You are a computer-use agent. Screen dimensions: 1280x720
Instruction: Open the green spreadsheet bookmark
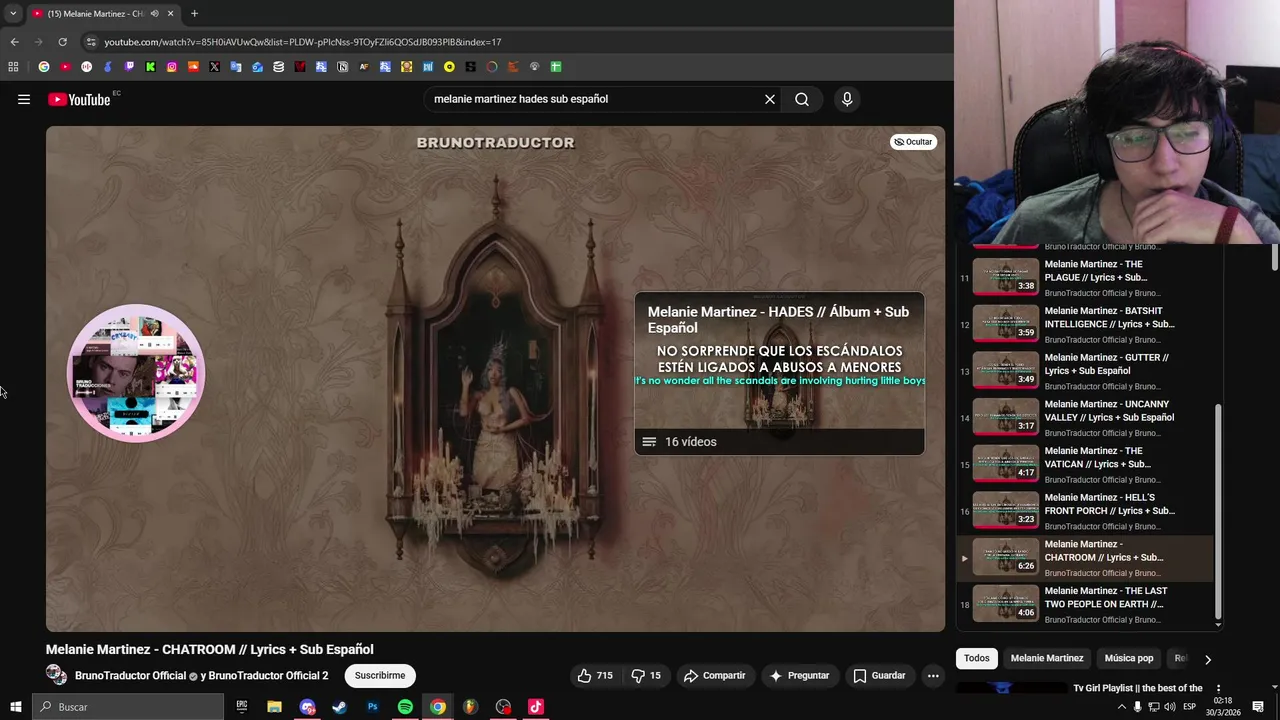556,67
